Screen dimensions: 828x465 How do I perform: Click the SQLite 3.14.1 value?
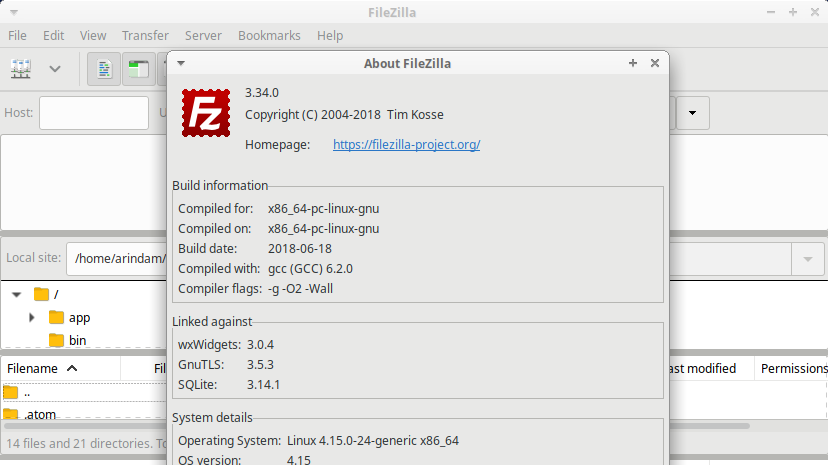point(264,385)
